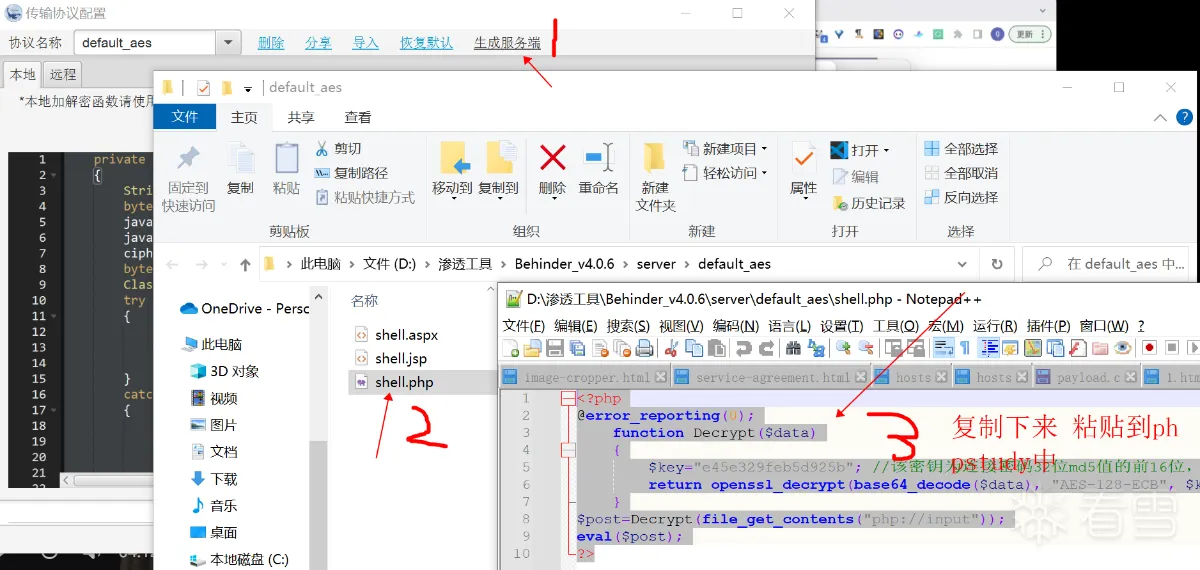Image resolution: width=1200 pixels, height=570 pixels.
Task: Click New Folder in Explorer ribbon
Action: [655, 178]
